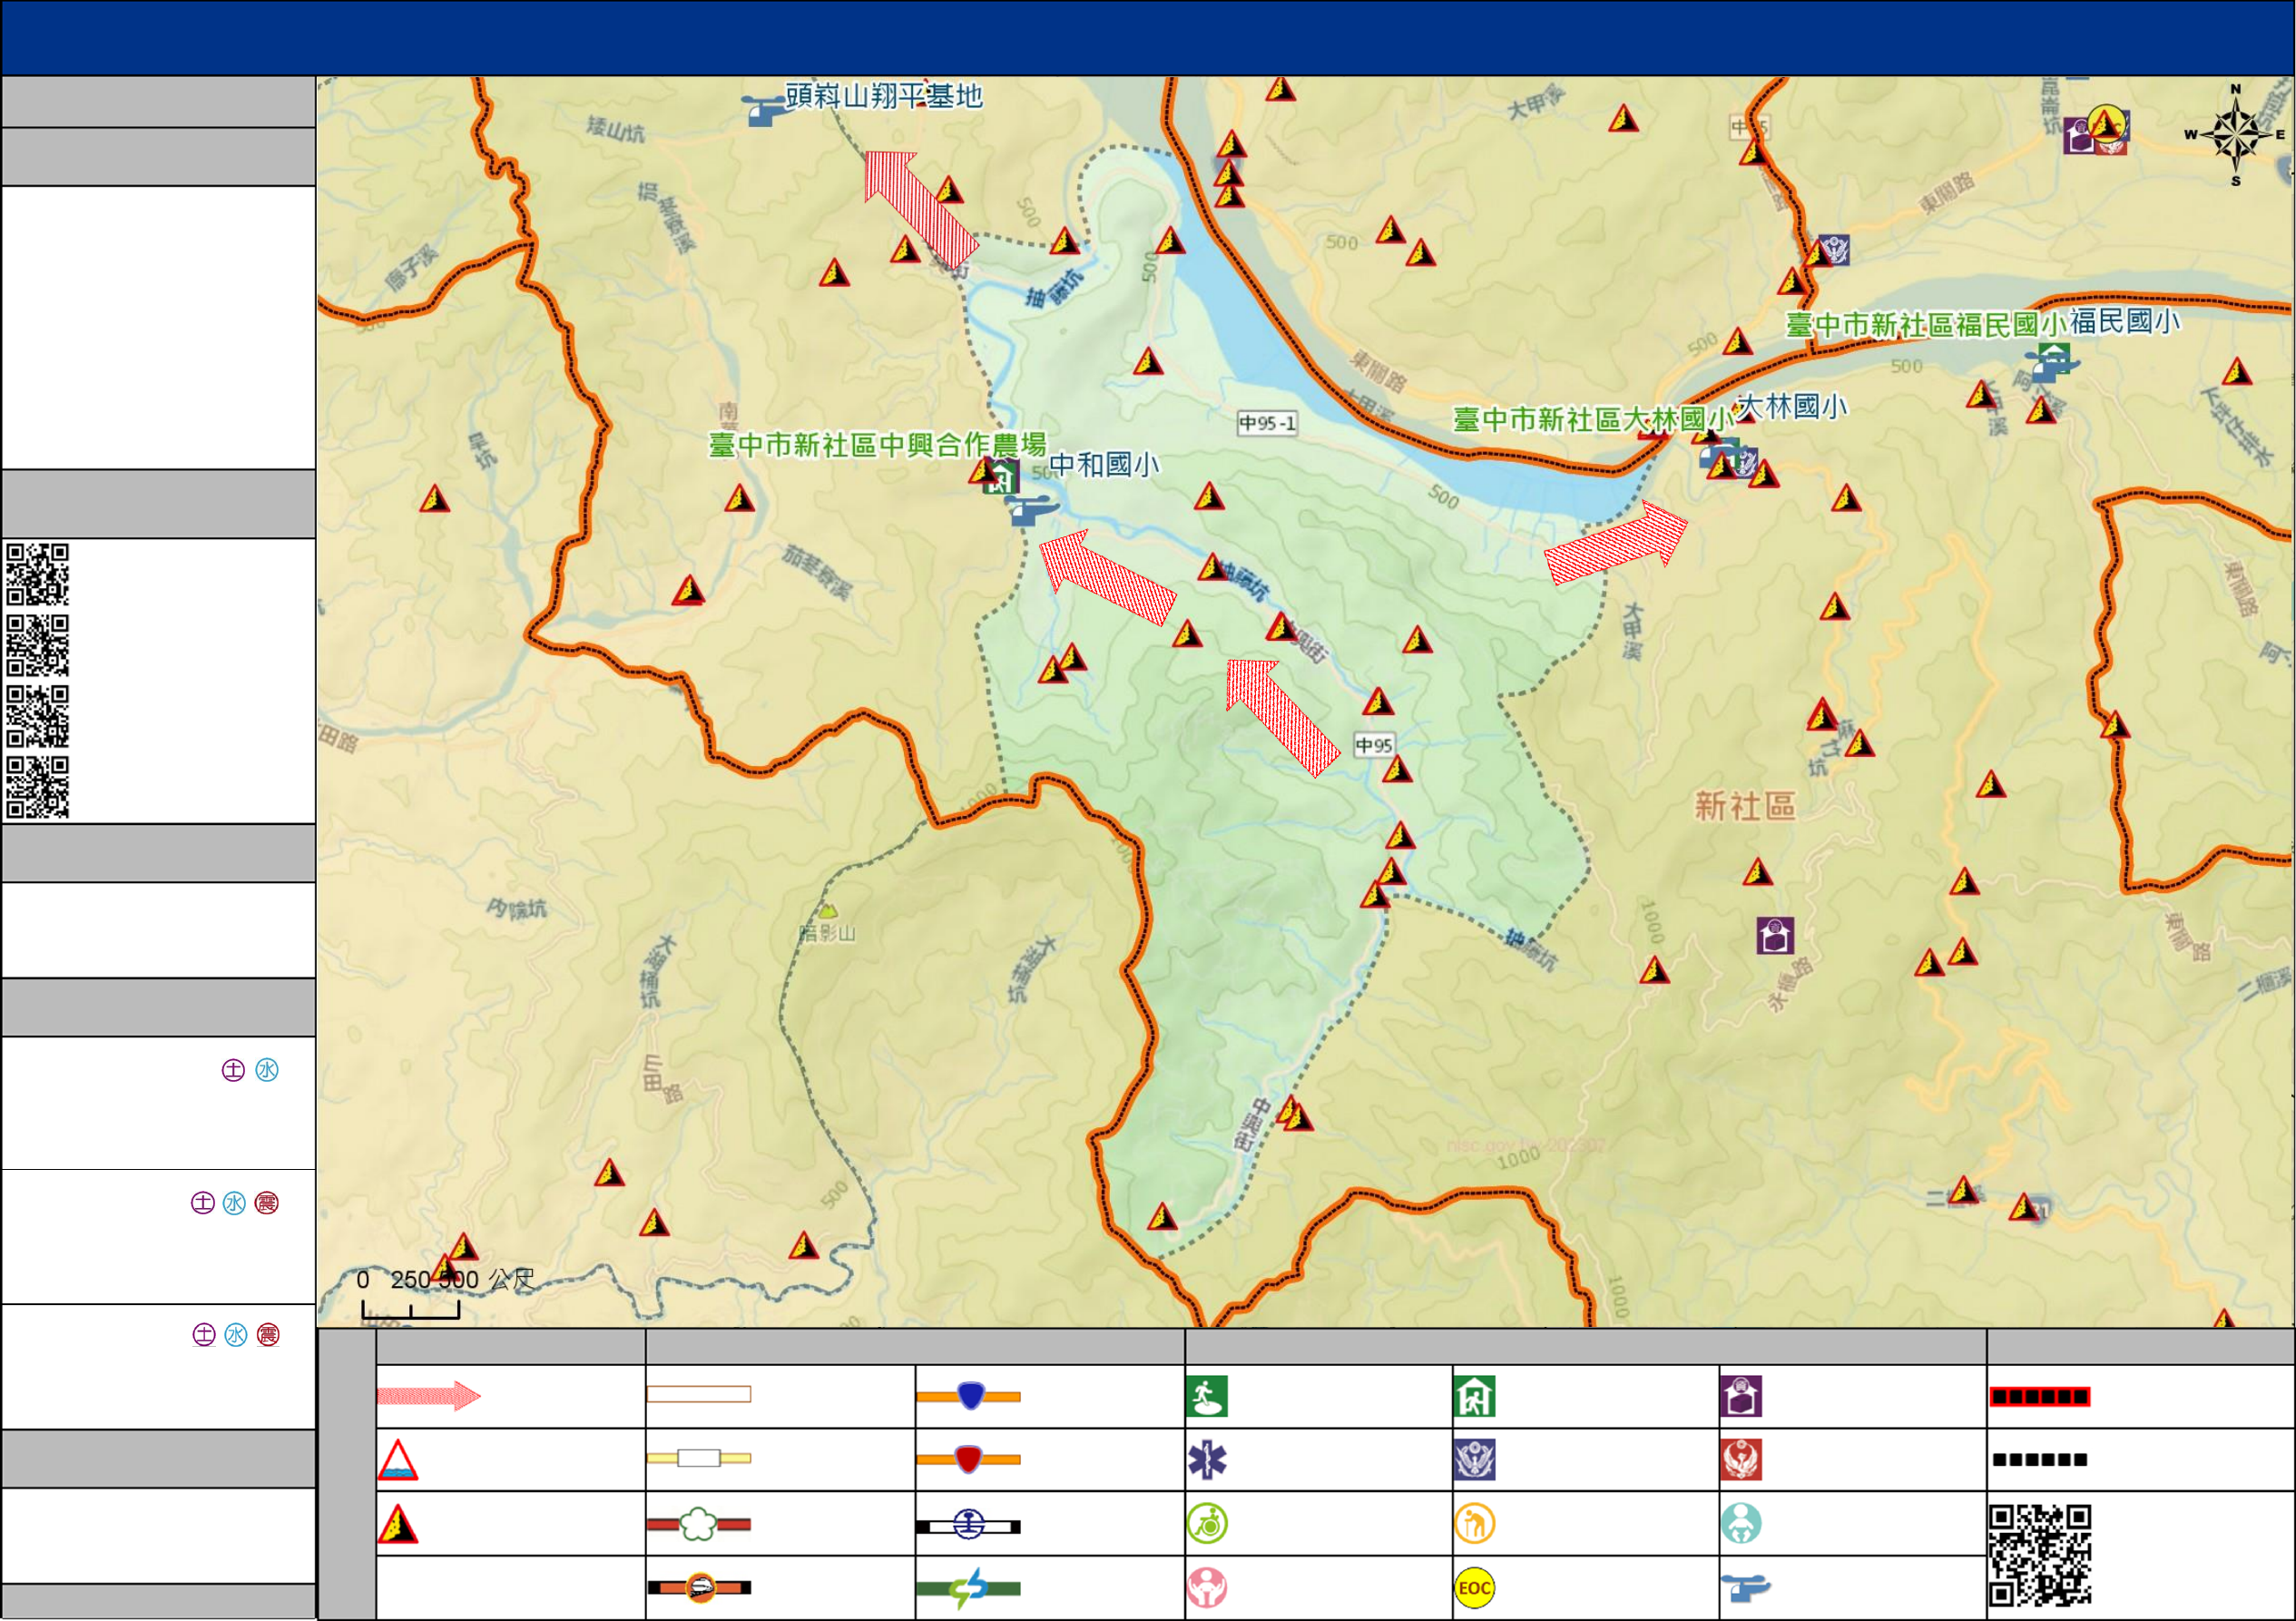Click the blue star-of-life medical icon

[x=1207, y=1460]
